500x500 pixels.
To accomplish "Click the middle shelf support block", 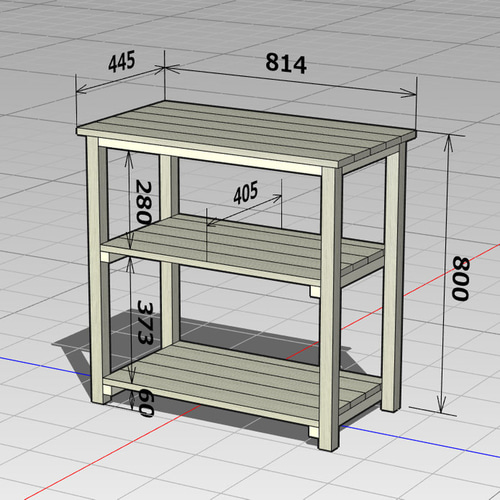I will click(x=315, y=291).
